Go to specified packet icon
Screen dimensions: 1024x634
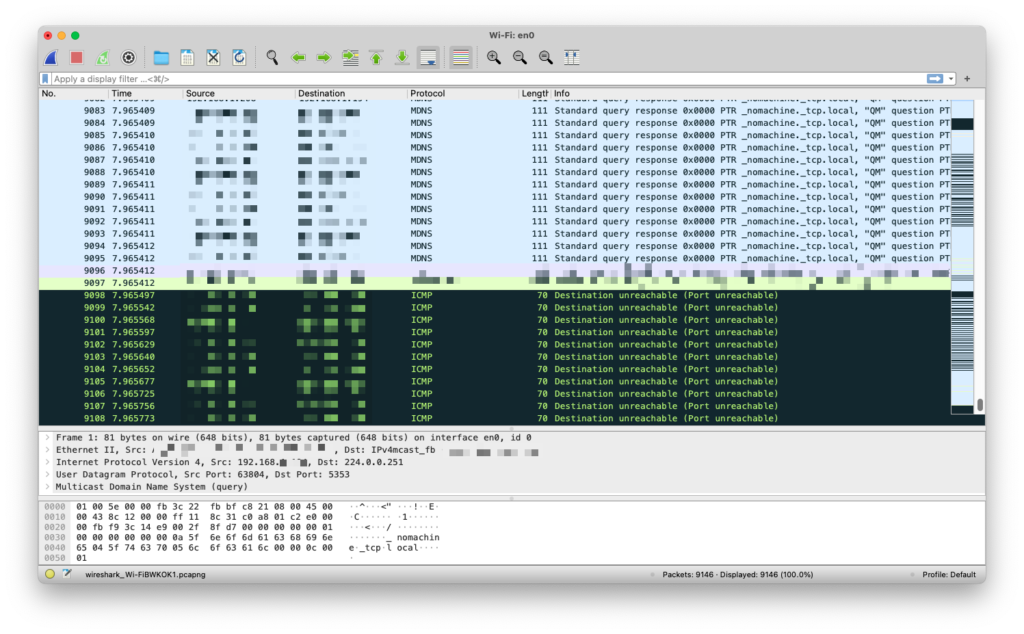pos(351,57)
